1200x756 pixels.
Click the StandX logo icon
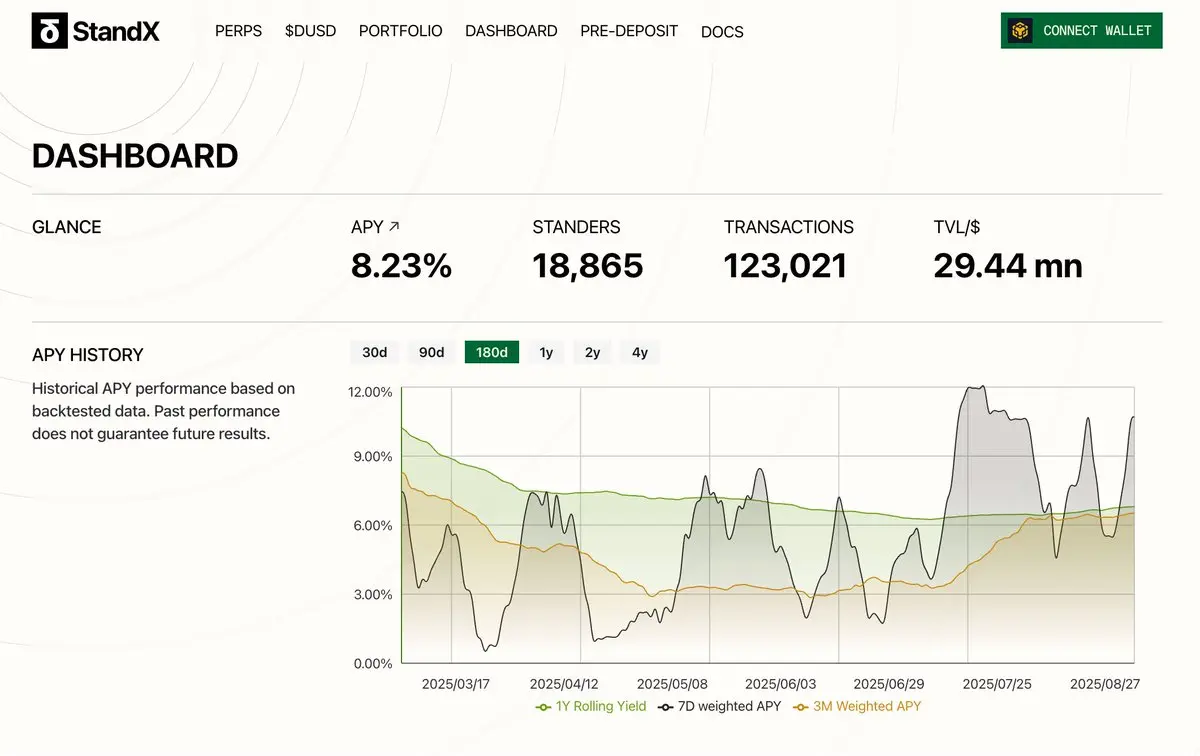[x=50, y=31]
